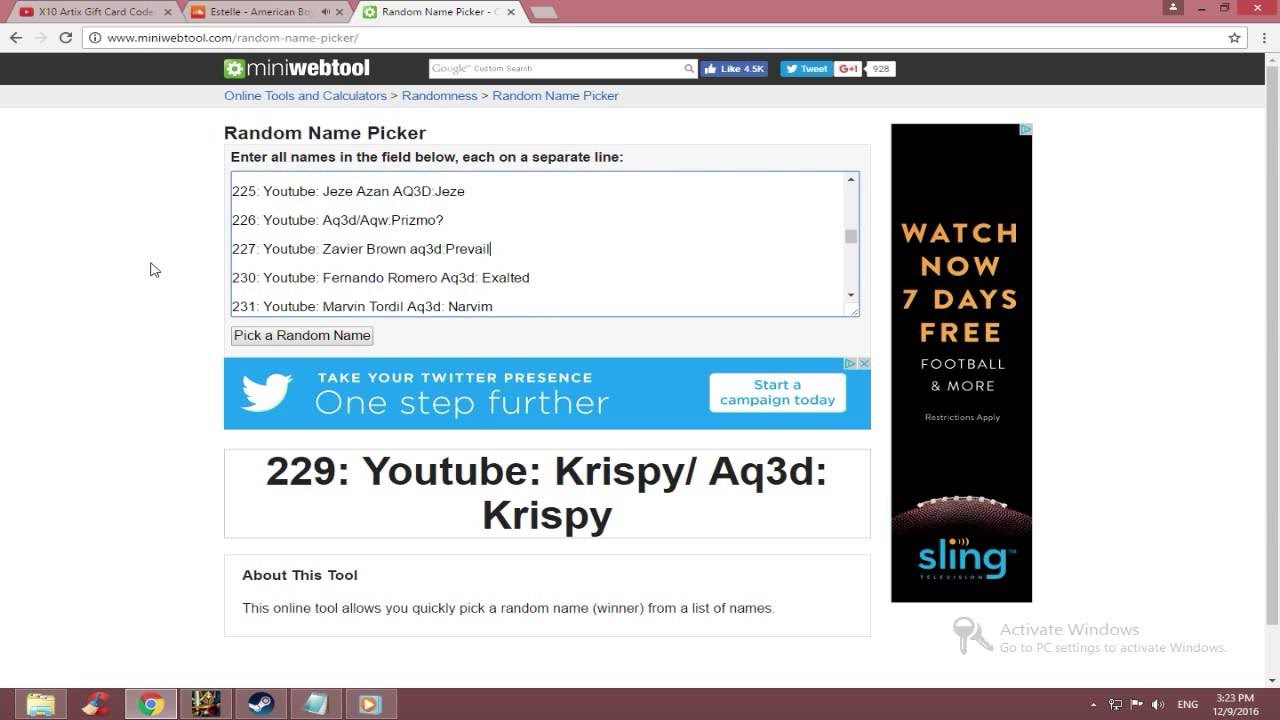Viewport: 1280px width, 720px height.
Task: Close the Twitter banner ad X icon
Action: coord(865,363)
